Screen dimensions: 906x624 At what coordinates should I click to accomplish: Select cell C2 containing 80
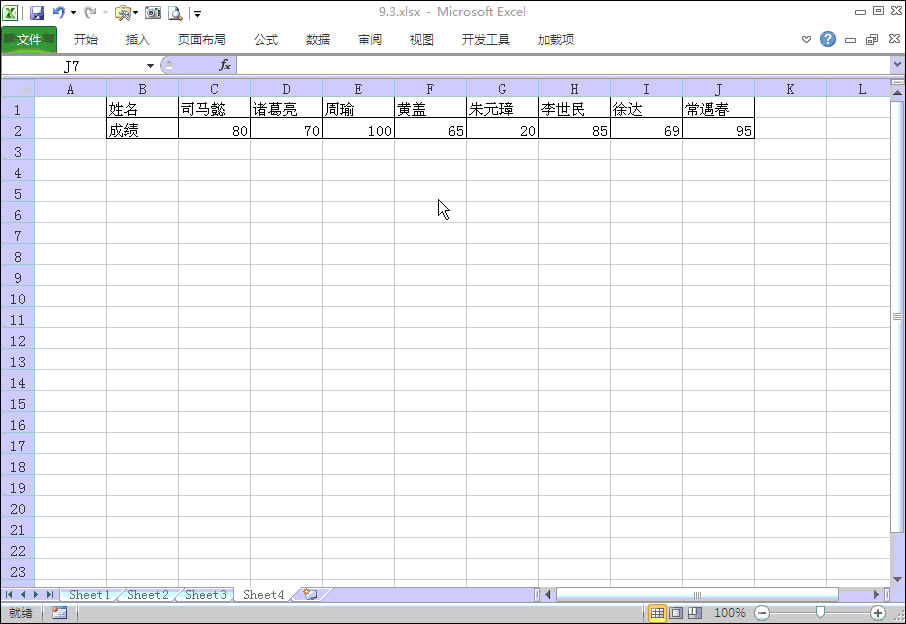(x=214, y=130)
